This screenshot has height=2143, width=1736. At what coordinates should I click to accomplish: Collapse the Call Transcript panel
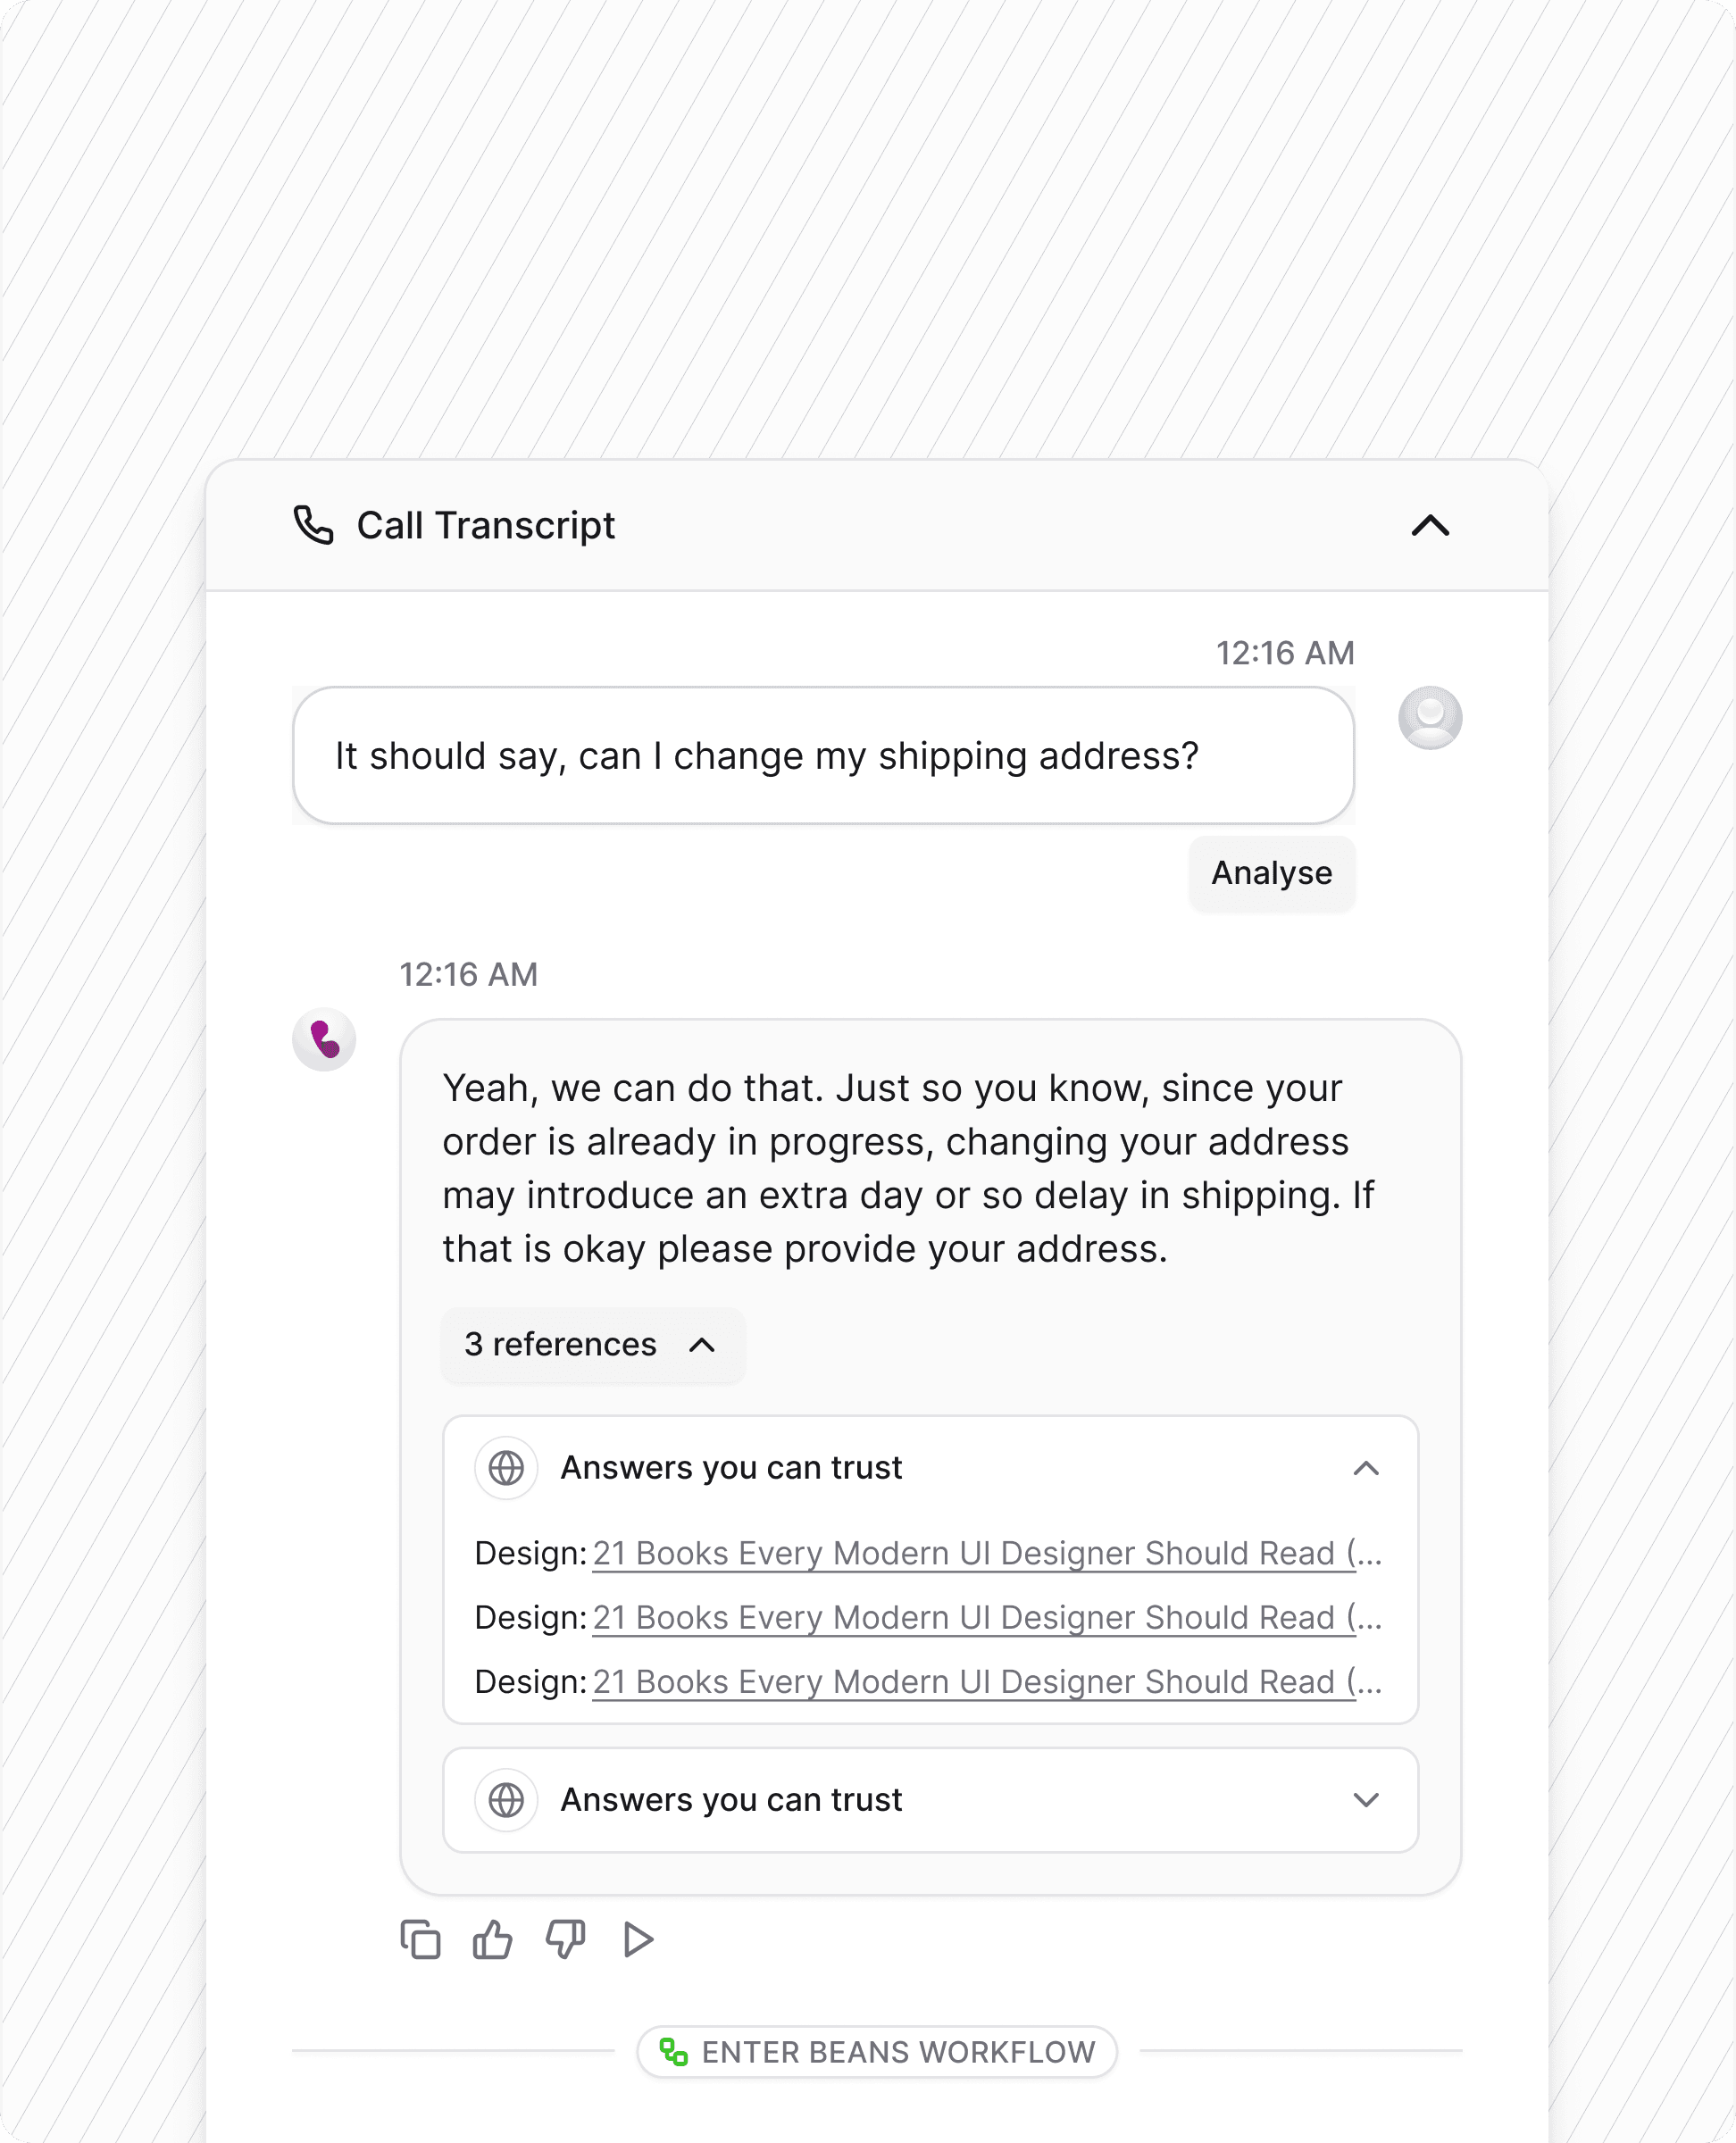1430,525
